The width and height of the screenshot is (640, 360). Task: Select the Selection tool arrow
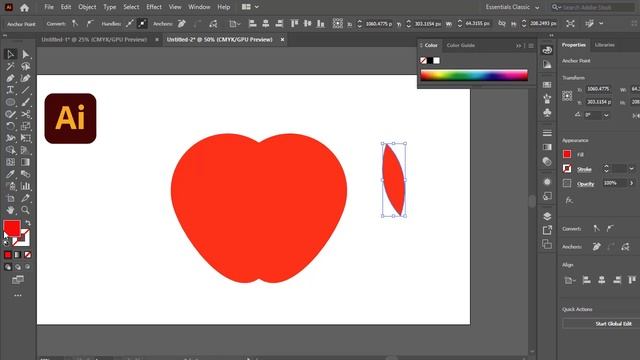point(11,54)
